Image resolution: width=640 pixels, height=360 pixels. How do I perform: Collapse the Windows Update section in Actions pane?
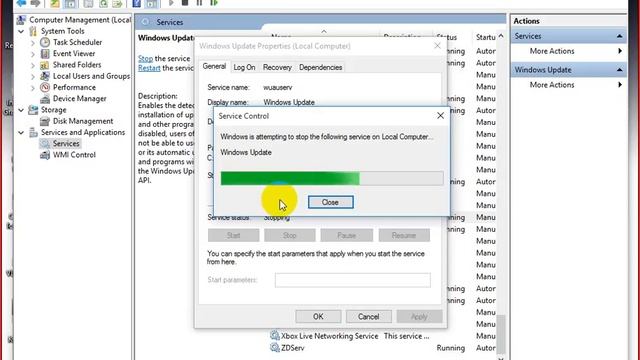(x=619, y=70)
